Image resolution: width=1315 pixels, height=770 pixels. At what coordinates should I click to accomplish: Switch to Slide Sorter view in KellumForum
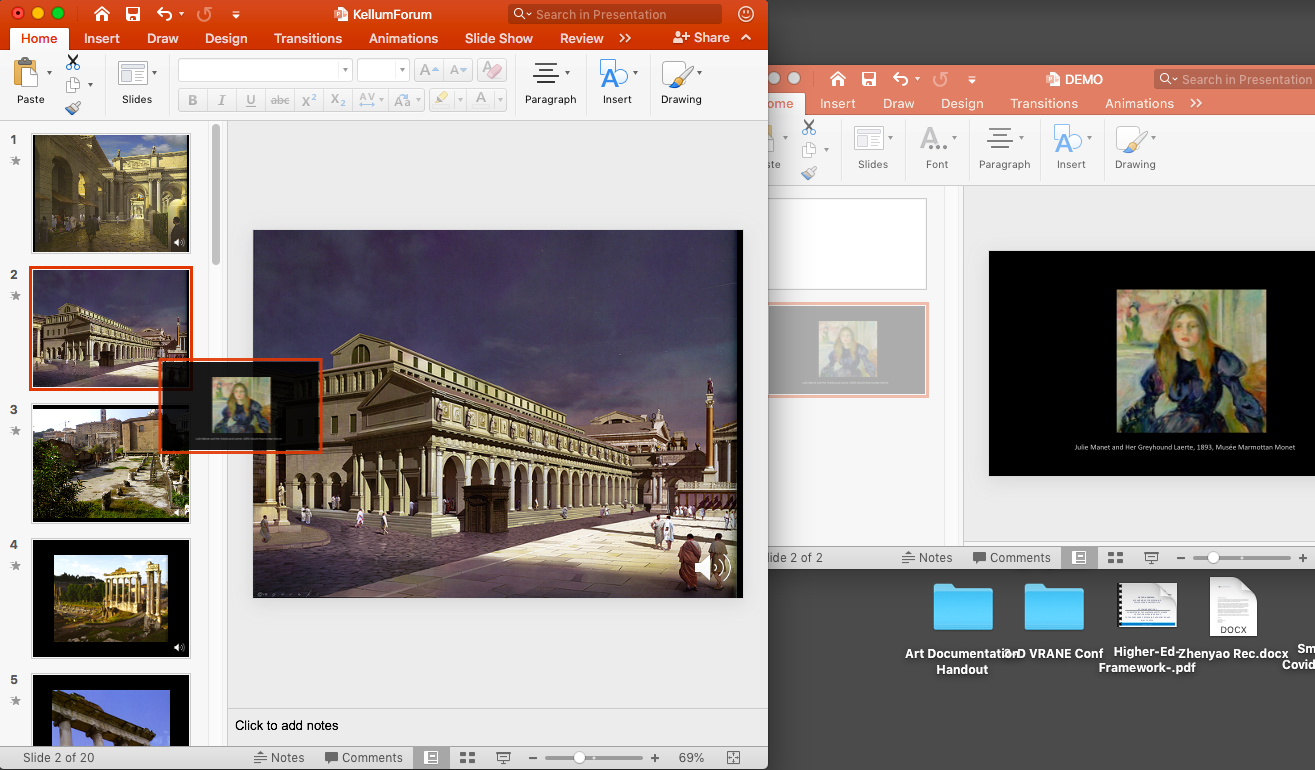click(467, 758)
